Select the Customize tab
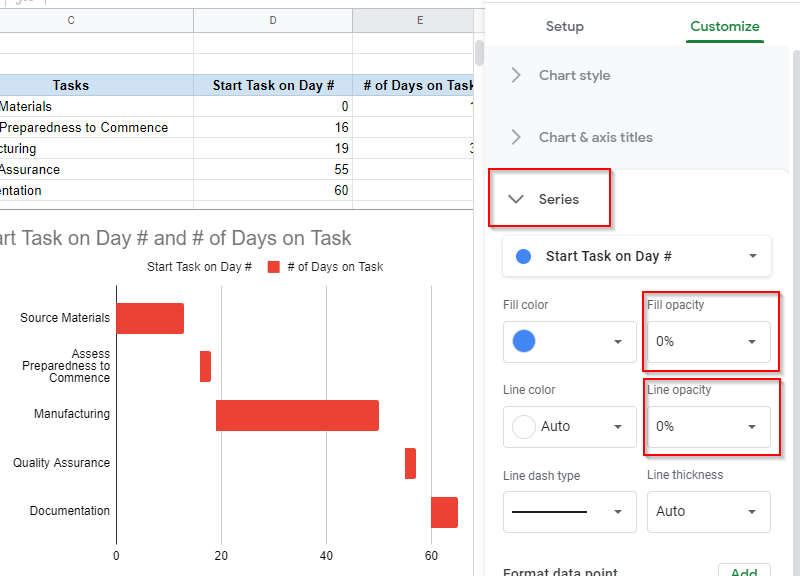The image size is (800, 576). click(x=724, y=26)
